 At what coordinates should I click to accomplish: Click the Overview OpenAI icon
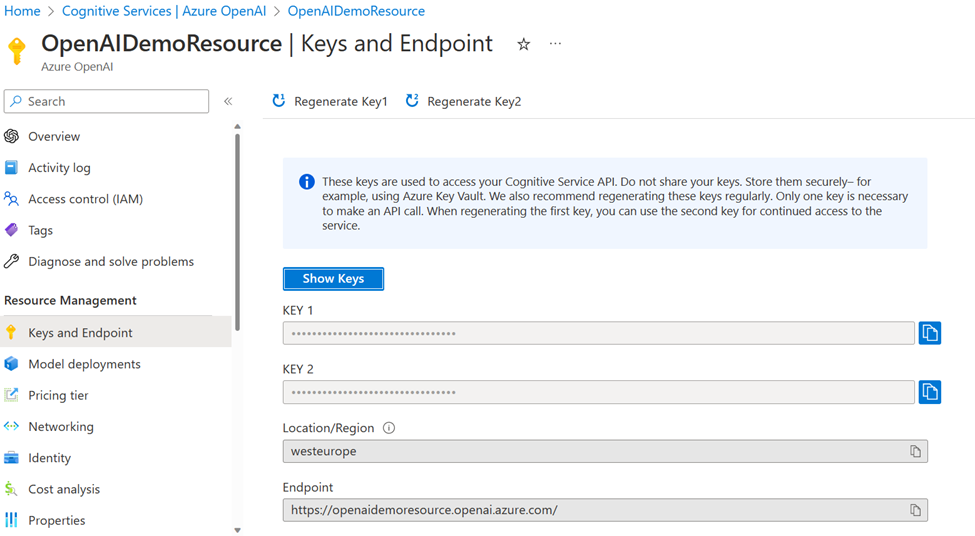click(x=11, y=136)
